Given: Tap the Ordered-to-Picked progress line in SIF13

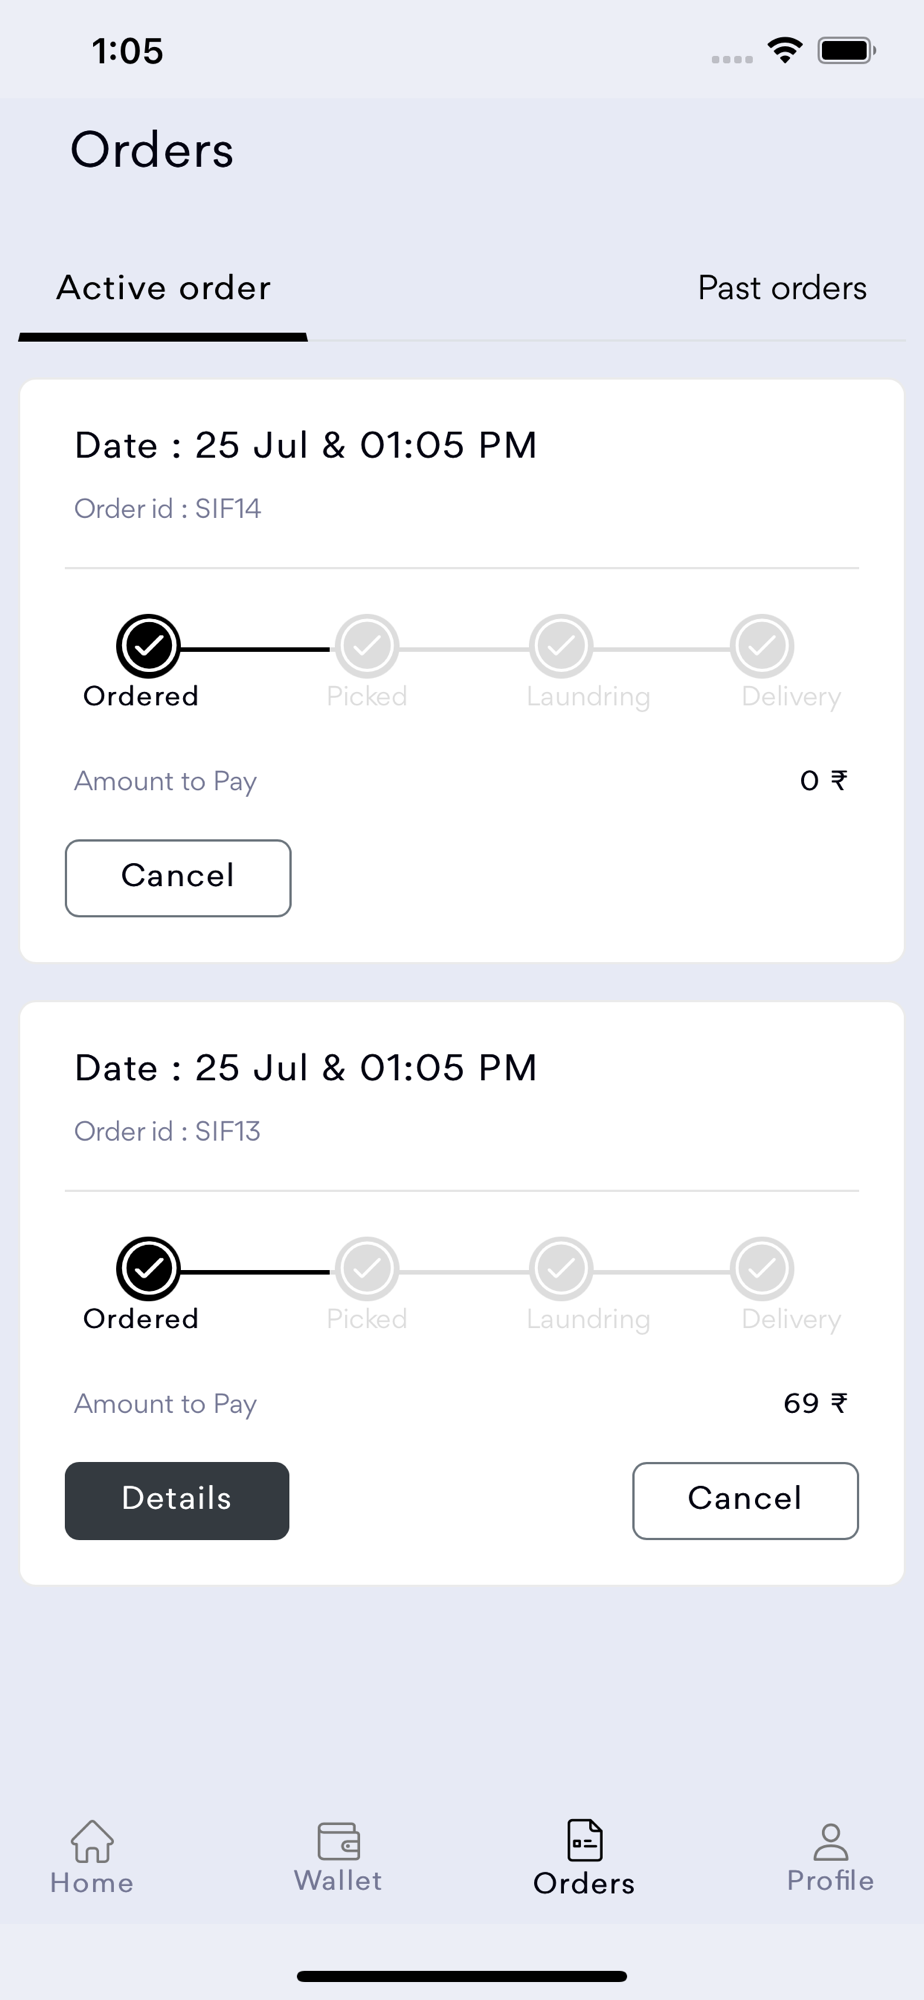Looking at the screenshot, I should (x=256, y=1272).
